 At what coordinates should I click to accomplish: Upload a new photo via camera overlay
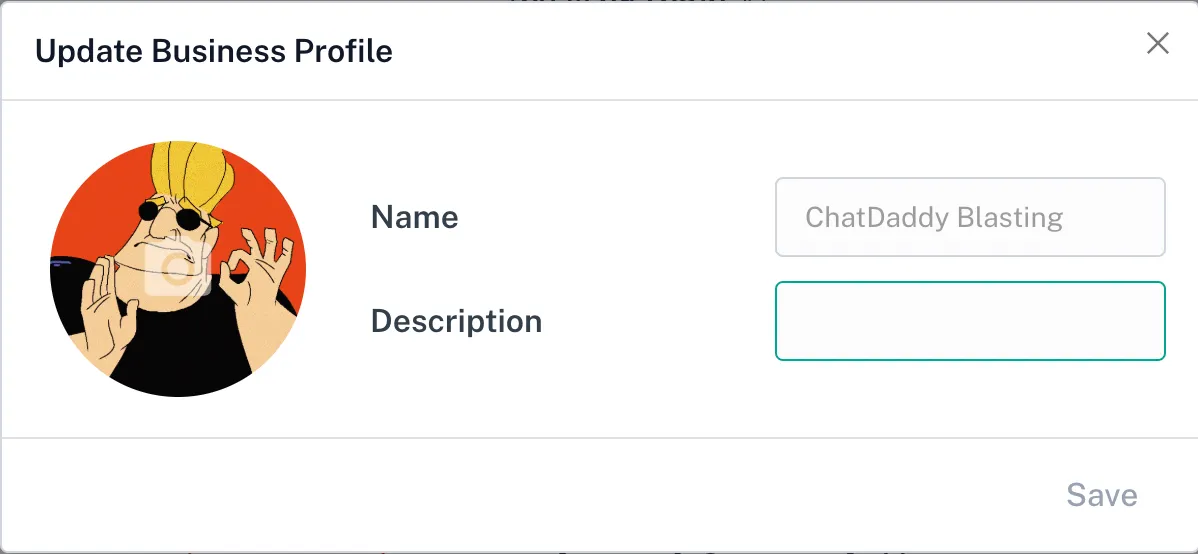point(178,270)
